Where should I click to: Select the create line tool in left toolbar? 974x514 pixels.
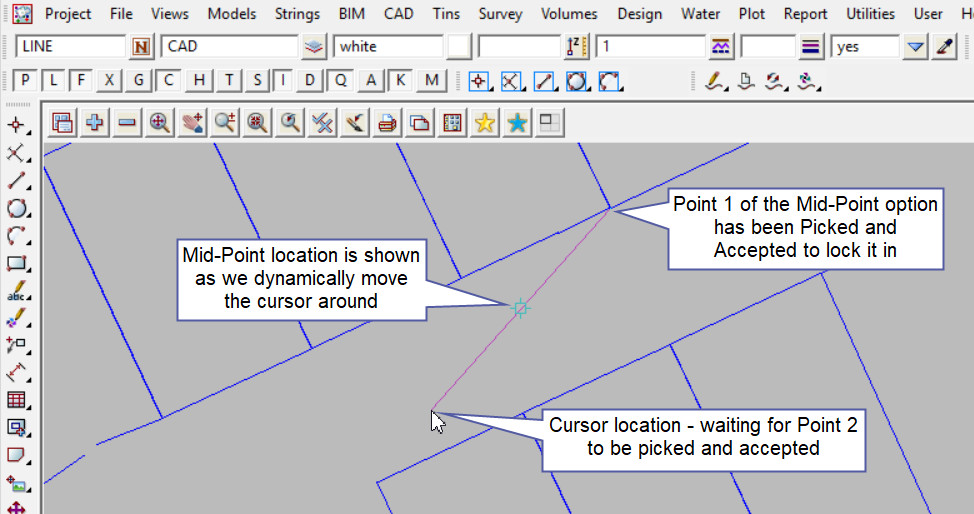[x=16, y=181]
